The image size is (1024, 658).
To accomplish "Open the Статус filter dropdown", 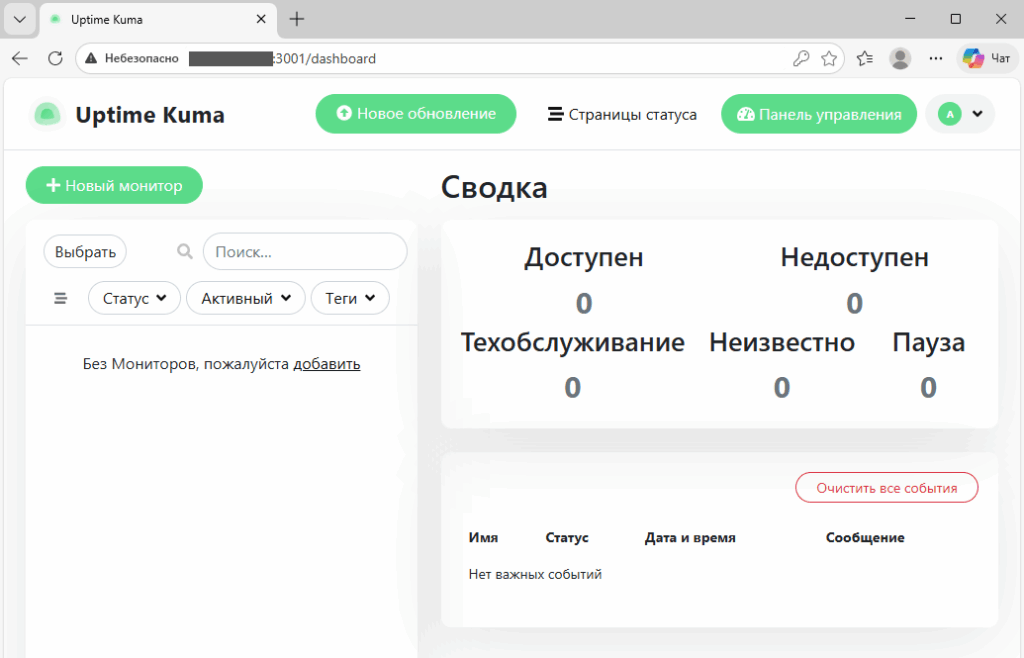I will coord(134,297).
